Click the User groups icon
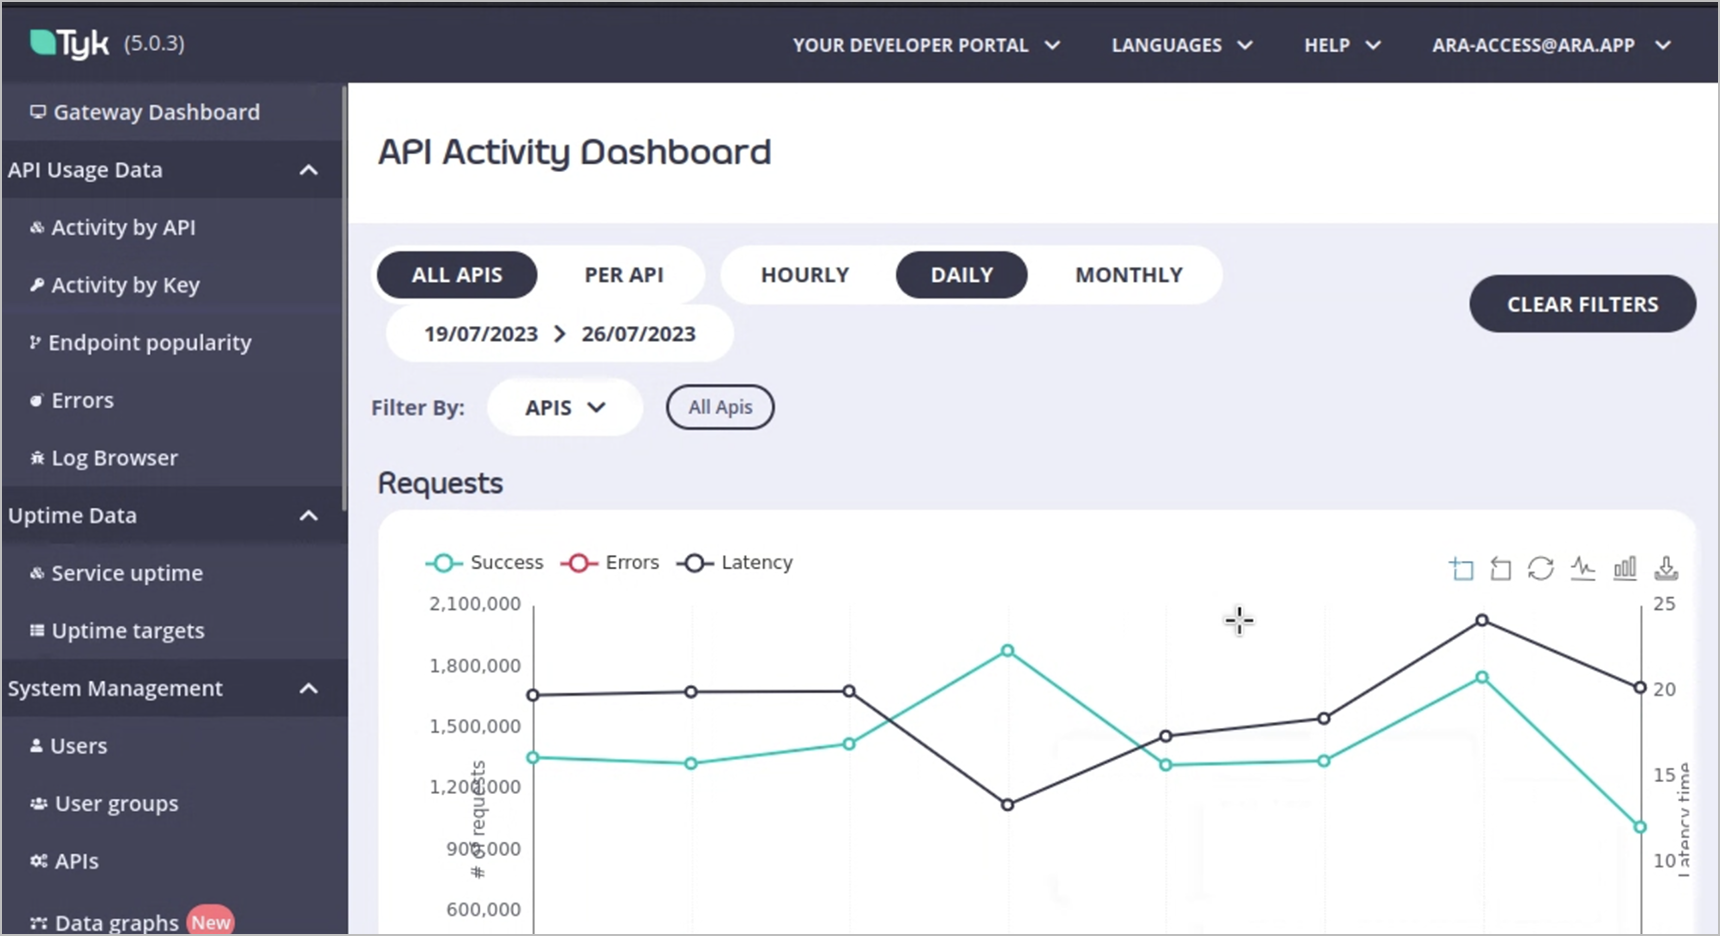Viewport: 1720px width, 936px height. (x=39, y=804)
